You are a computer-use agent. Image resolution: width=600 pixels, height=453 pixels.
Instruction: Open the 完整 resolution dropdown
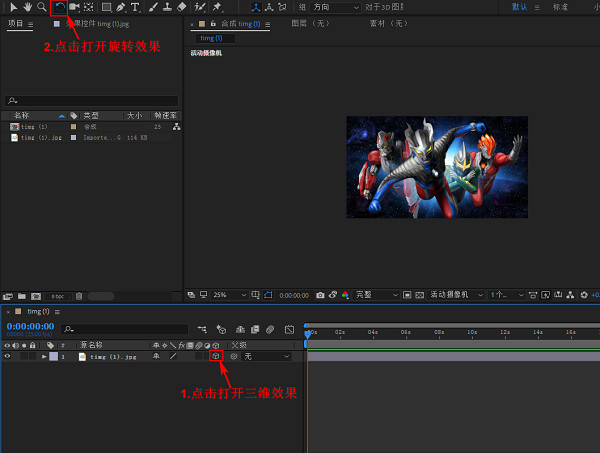pyautogui.click(x=375, y=296)
